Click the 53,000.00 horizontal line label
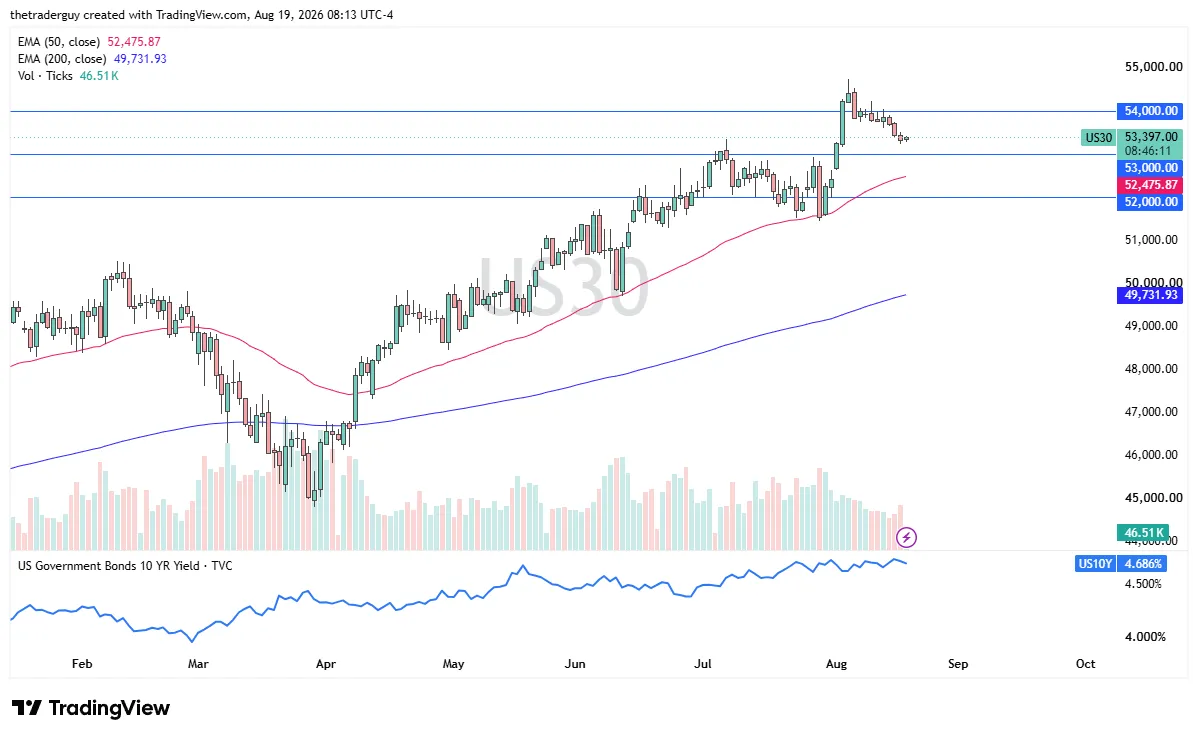This screenshot has height=738, width=1198. (1149, 167)
